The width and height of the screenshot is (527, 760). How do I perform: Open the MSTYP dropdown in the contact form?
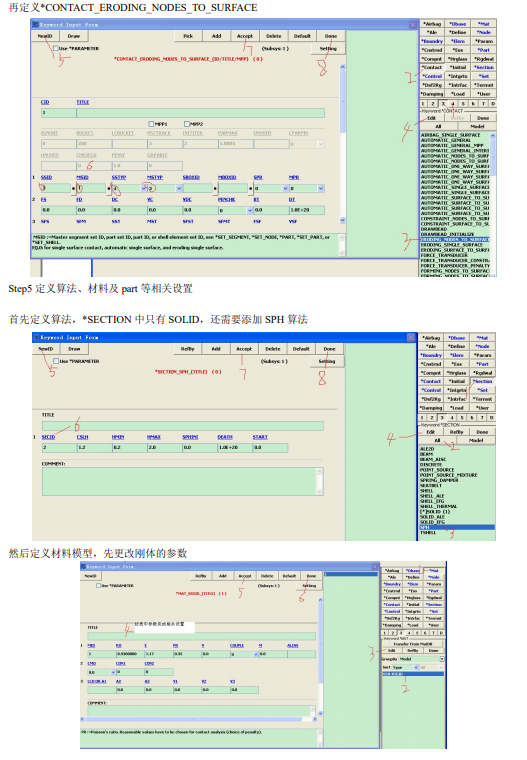(x=179, y=188)
